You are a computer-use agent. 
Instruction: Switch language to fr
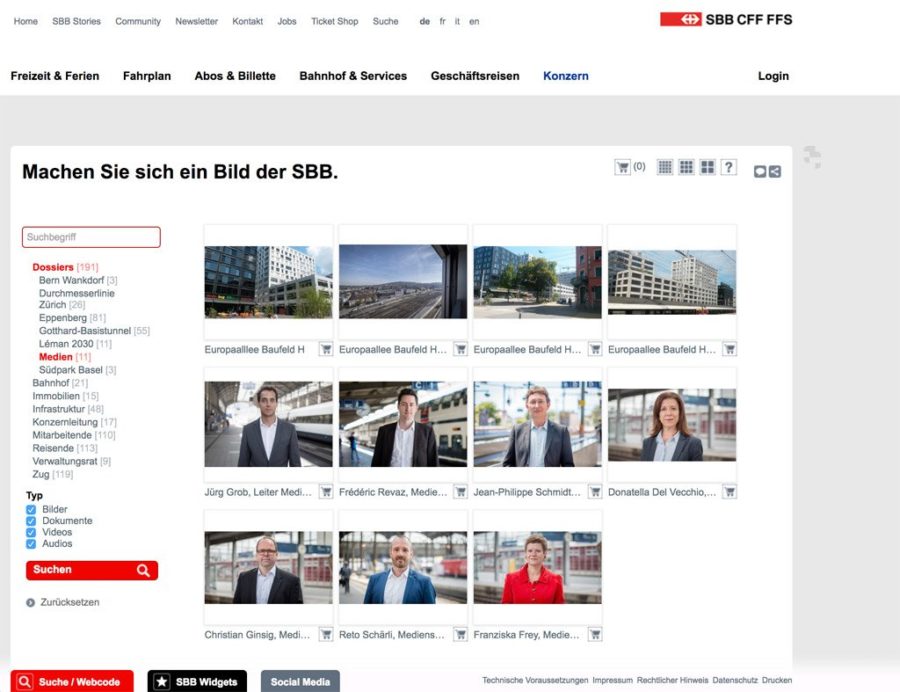tap(443, 21)
